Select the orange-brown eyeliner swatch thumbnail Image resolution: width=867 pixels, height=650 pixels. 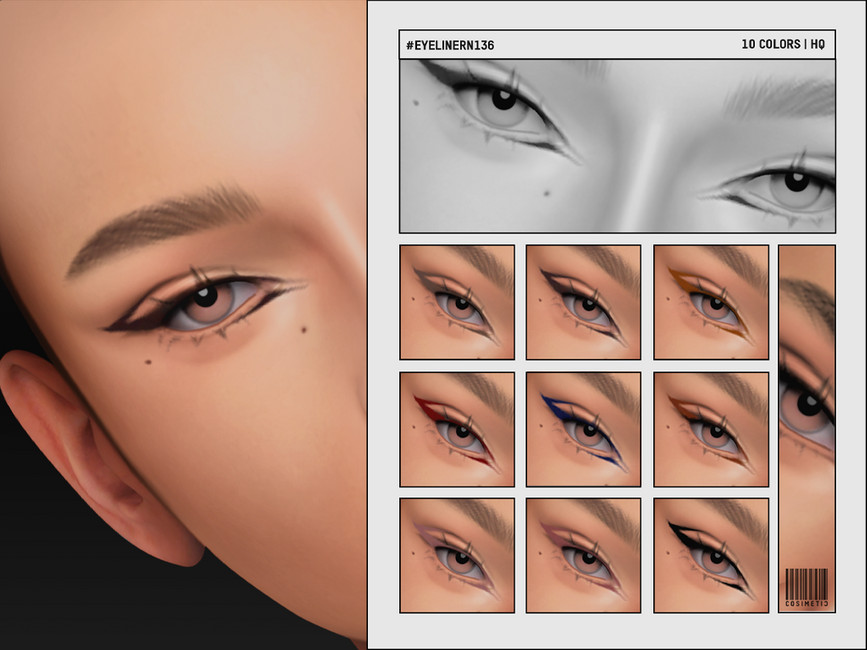(x=712, y=300)
